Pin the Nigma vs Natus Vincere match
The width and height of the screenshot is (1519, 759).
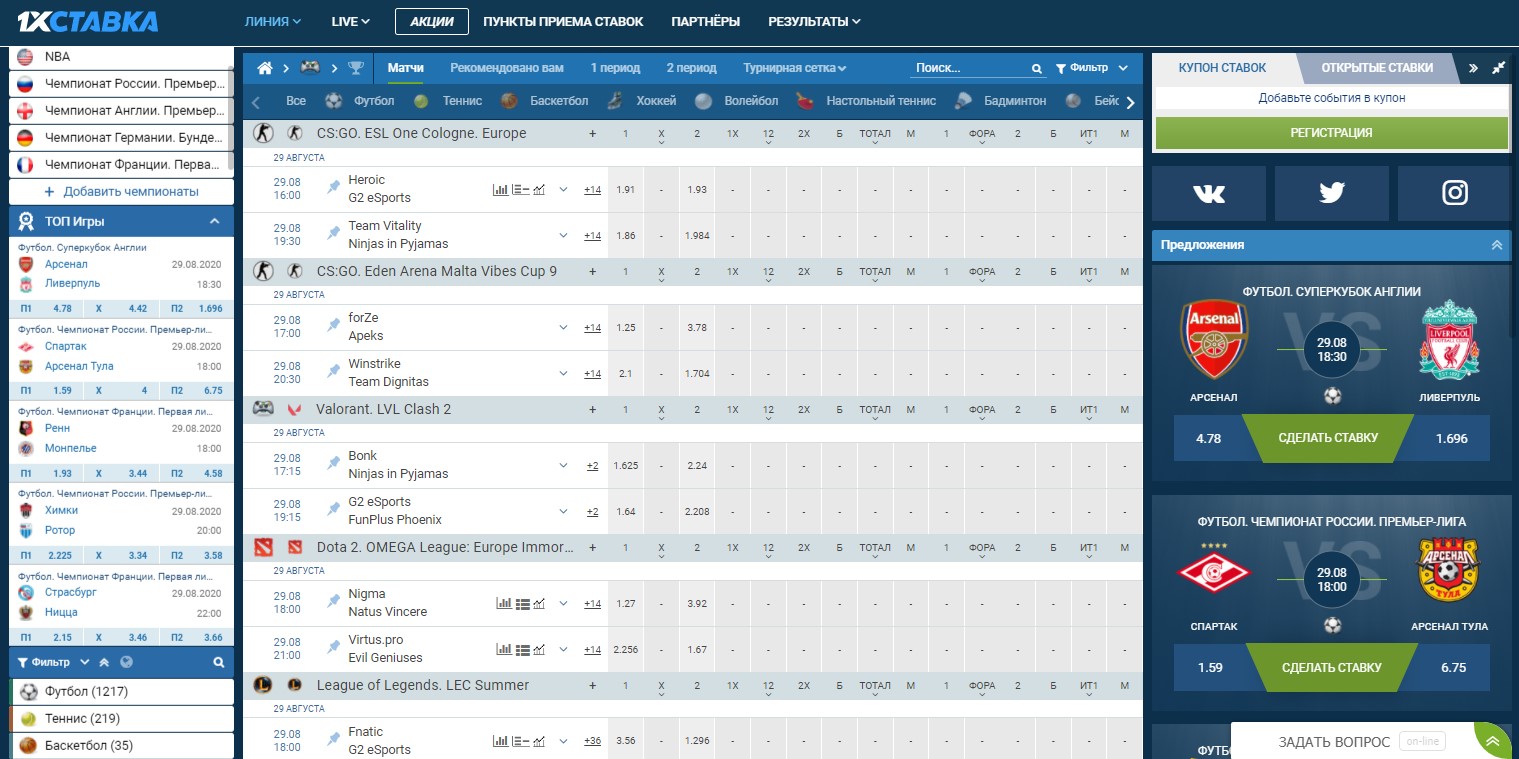click(x=333, y=603)
